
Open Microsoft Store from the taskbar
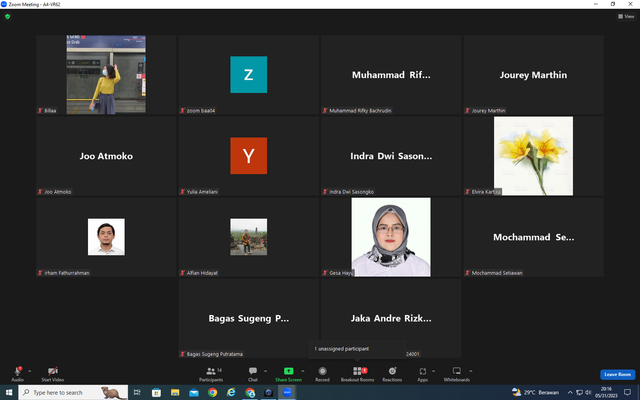pos(156,392)
